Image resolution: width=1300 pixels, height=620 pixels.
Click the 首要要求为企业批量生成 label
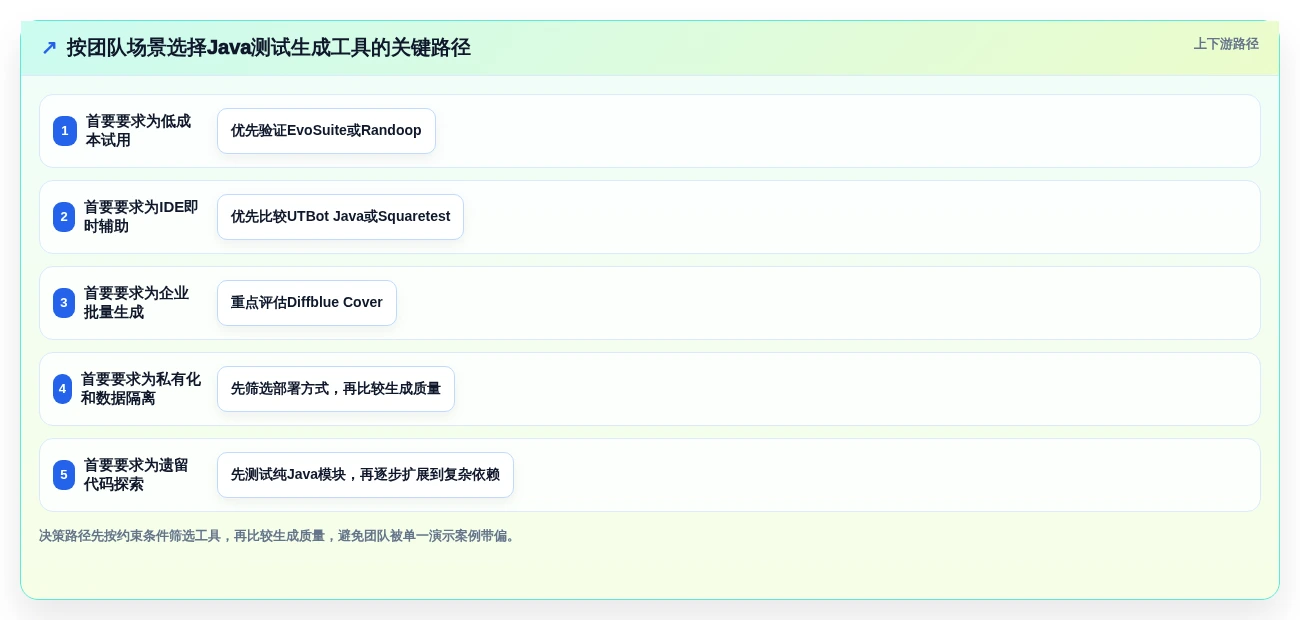[136, 303]
